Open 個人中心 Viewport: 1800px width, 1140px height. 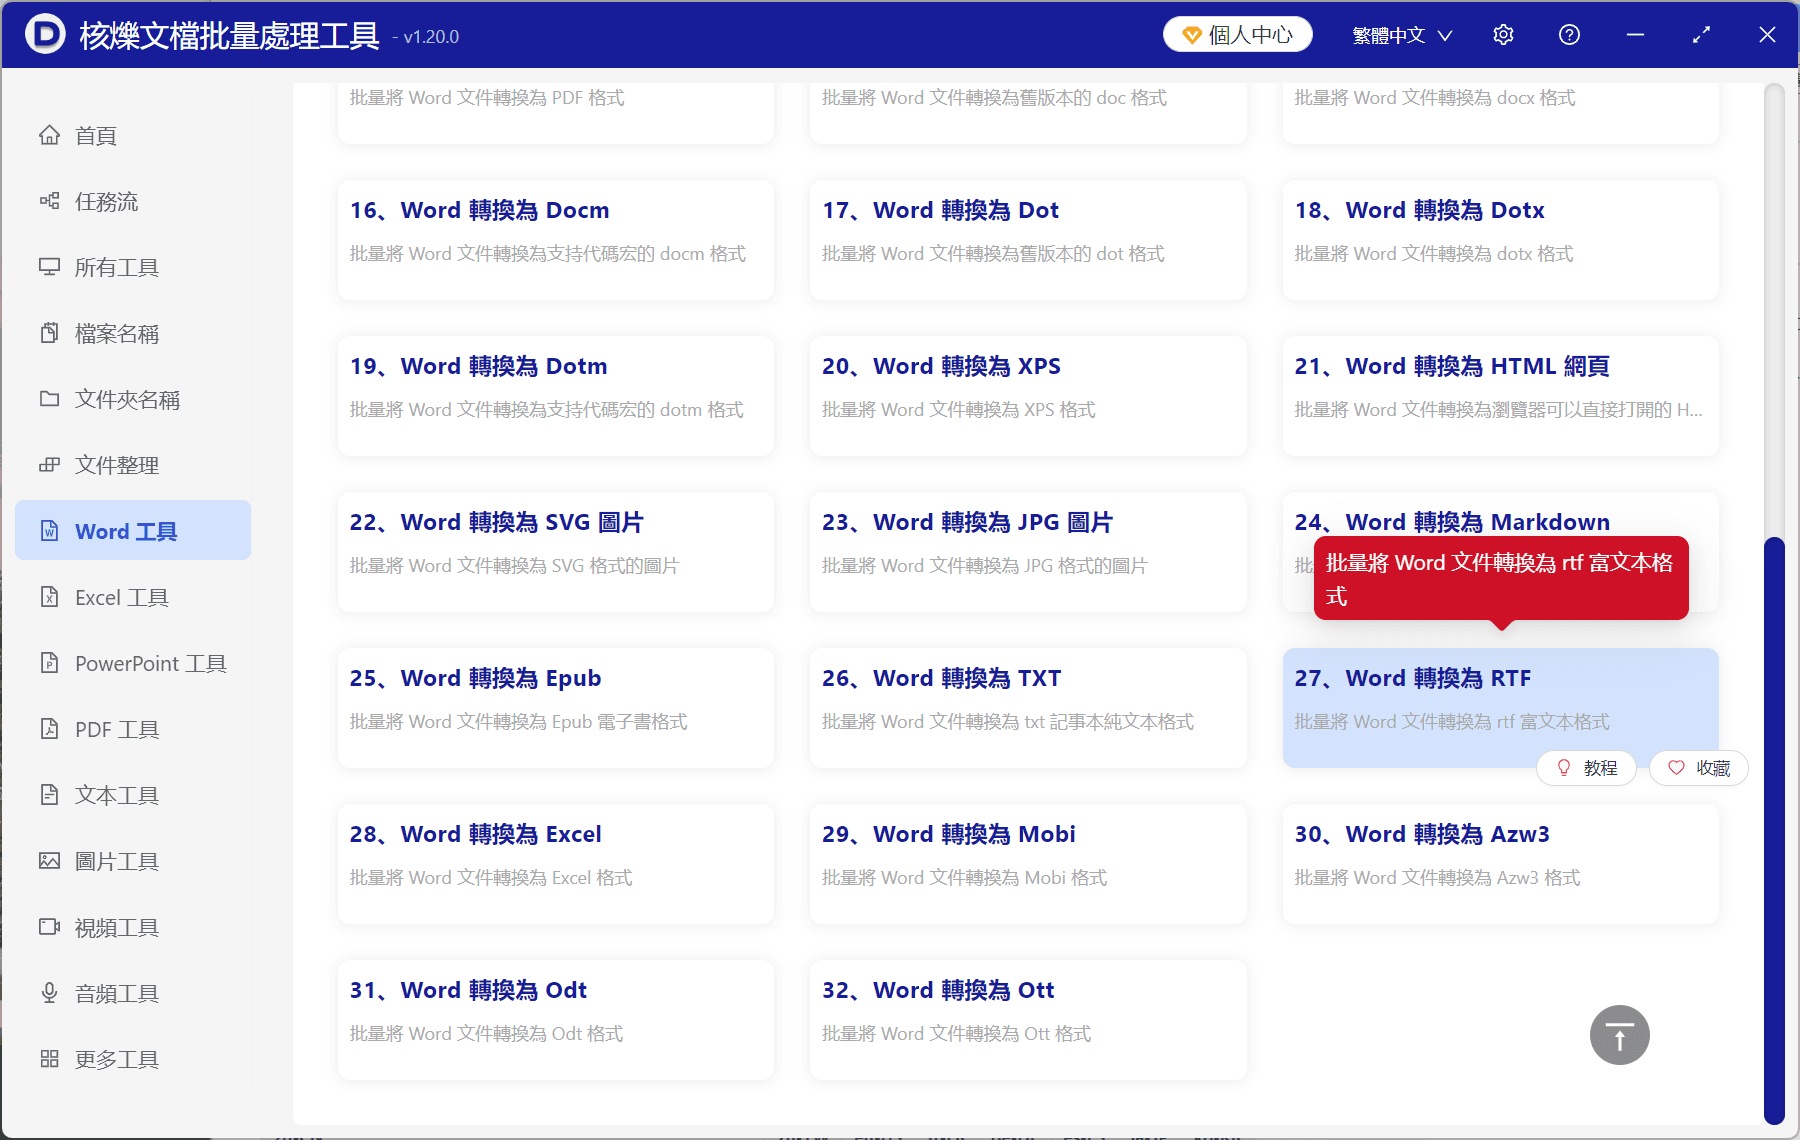pos(1237,33)
